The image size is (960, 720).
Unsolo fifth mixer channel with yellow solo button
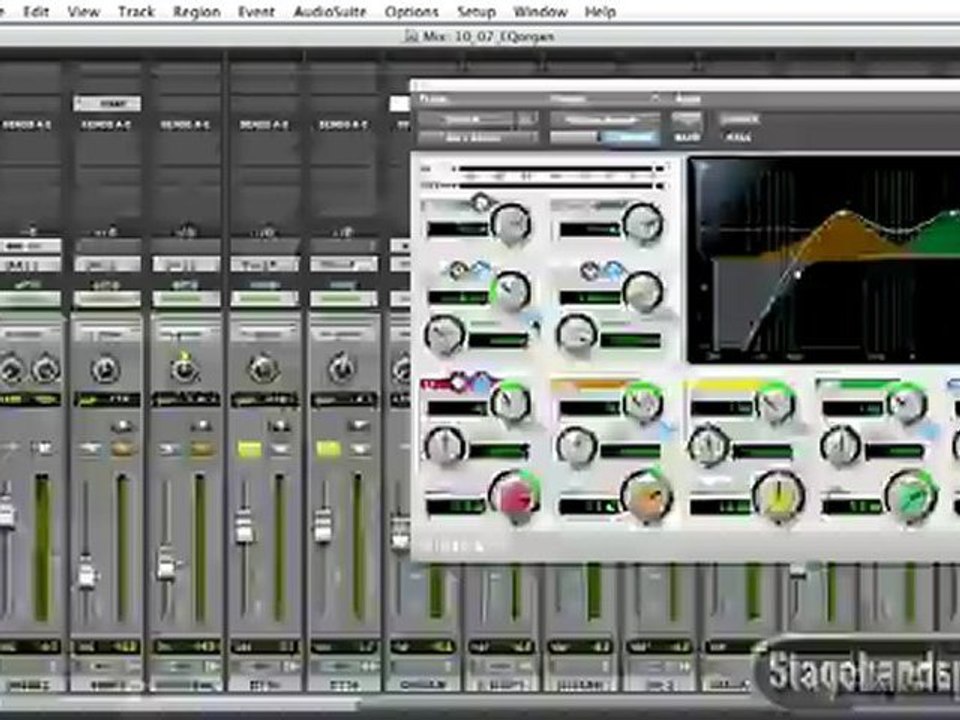pyautogui.click(x=328, y=449)
